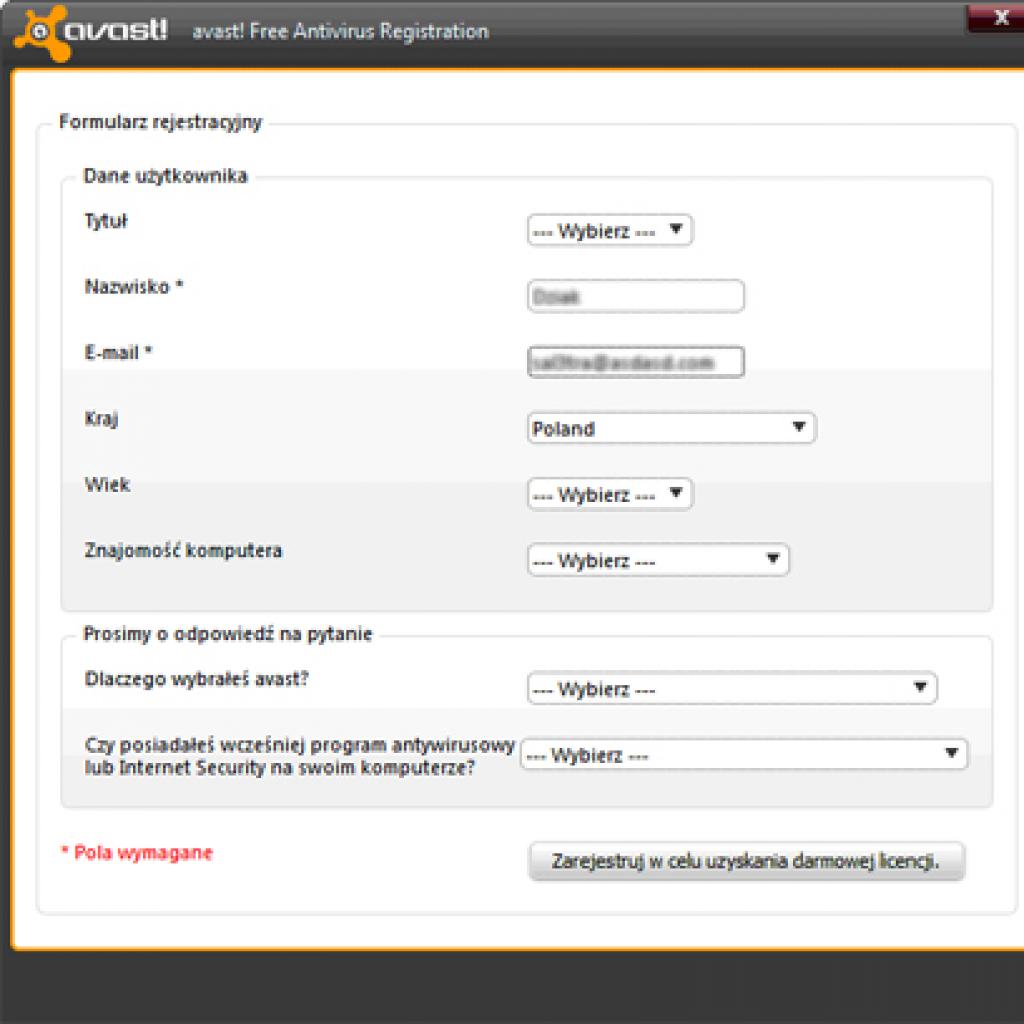This screenshot has height=1024, width=1024.
Task: Click the "Formularz rejestracyjny" heading
Action: click(161, 122)
